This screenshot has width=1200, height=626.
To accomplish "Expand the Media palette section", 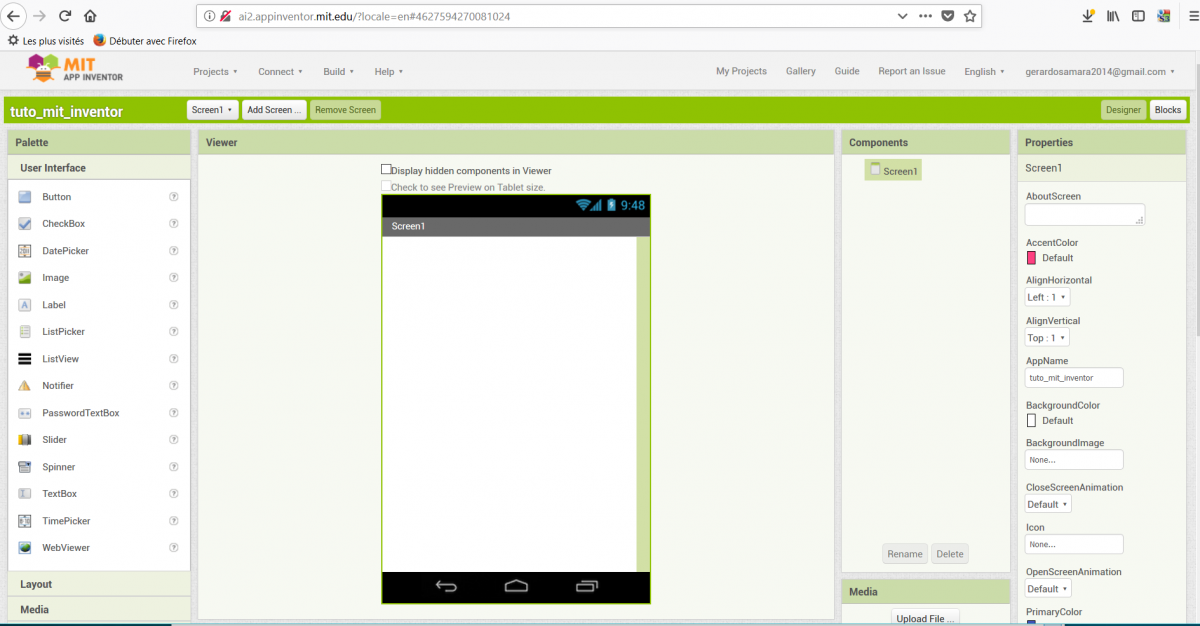I will (x=99, y=609).
